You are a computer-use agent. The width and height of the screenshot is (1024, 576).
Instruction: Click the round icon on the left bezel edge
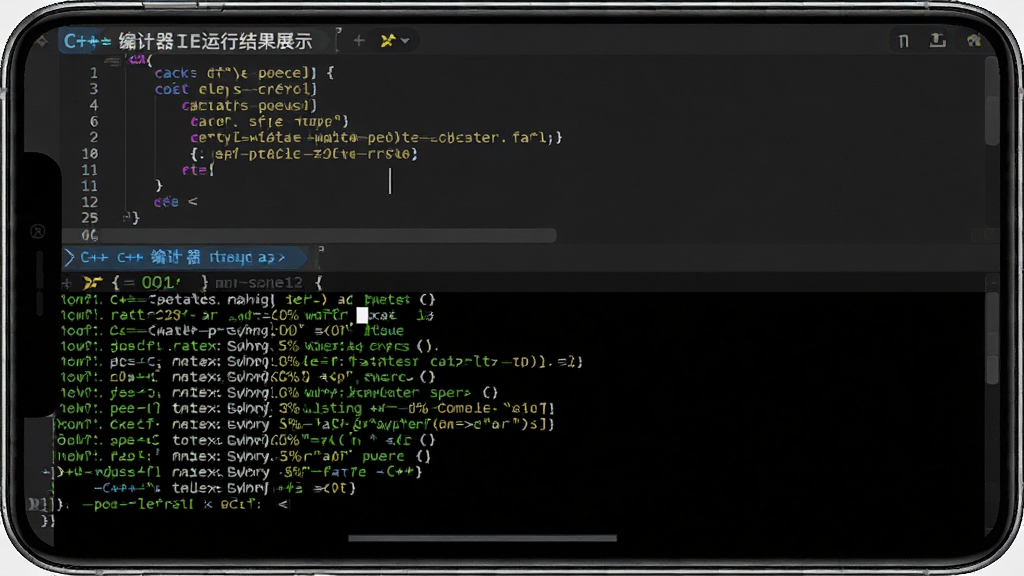(38, 231)
